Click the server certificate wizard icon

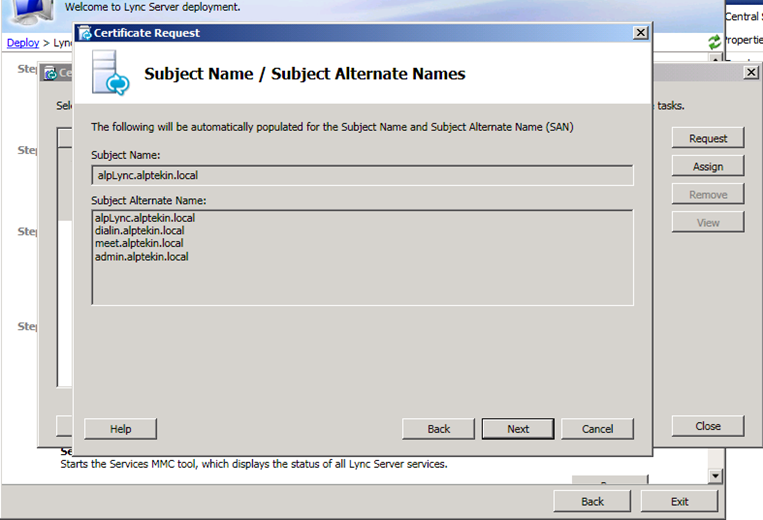(110, 72)
